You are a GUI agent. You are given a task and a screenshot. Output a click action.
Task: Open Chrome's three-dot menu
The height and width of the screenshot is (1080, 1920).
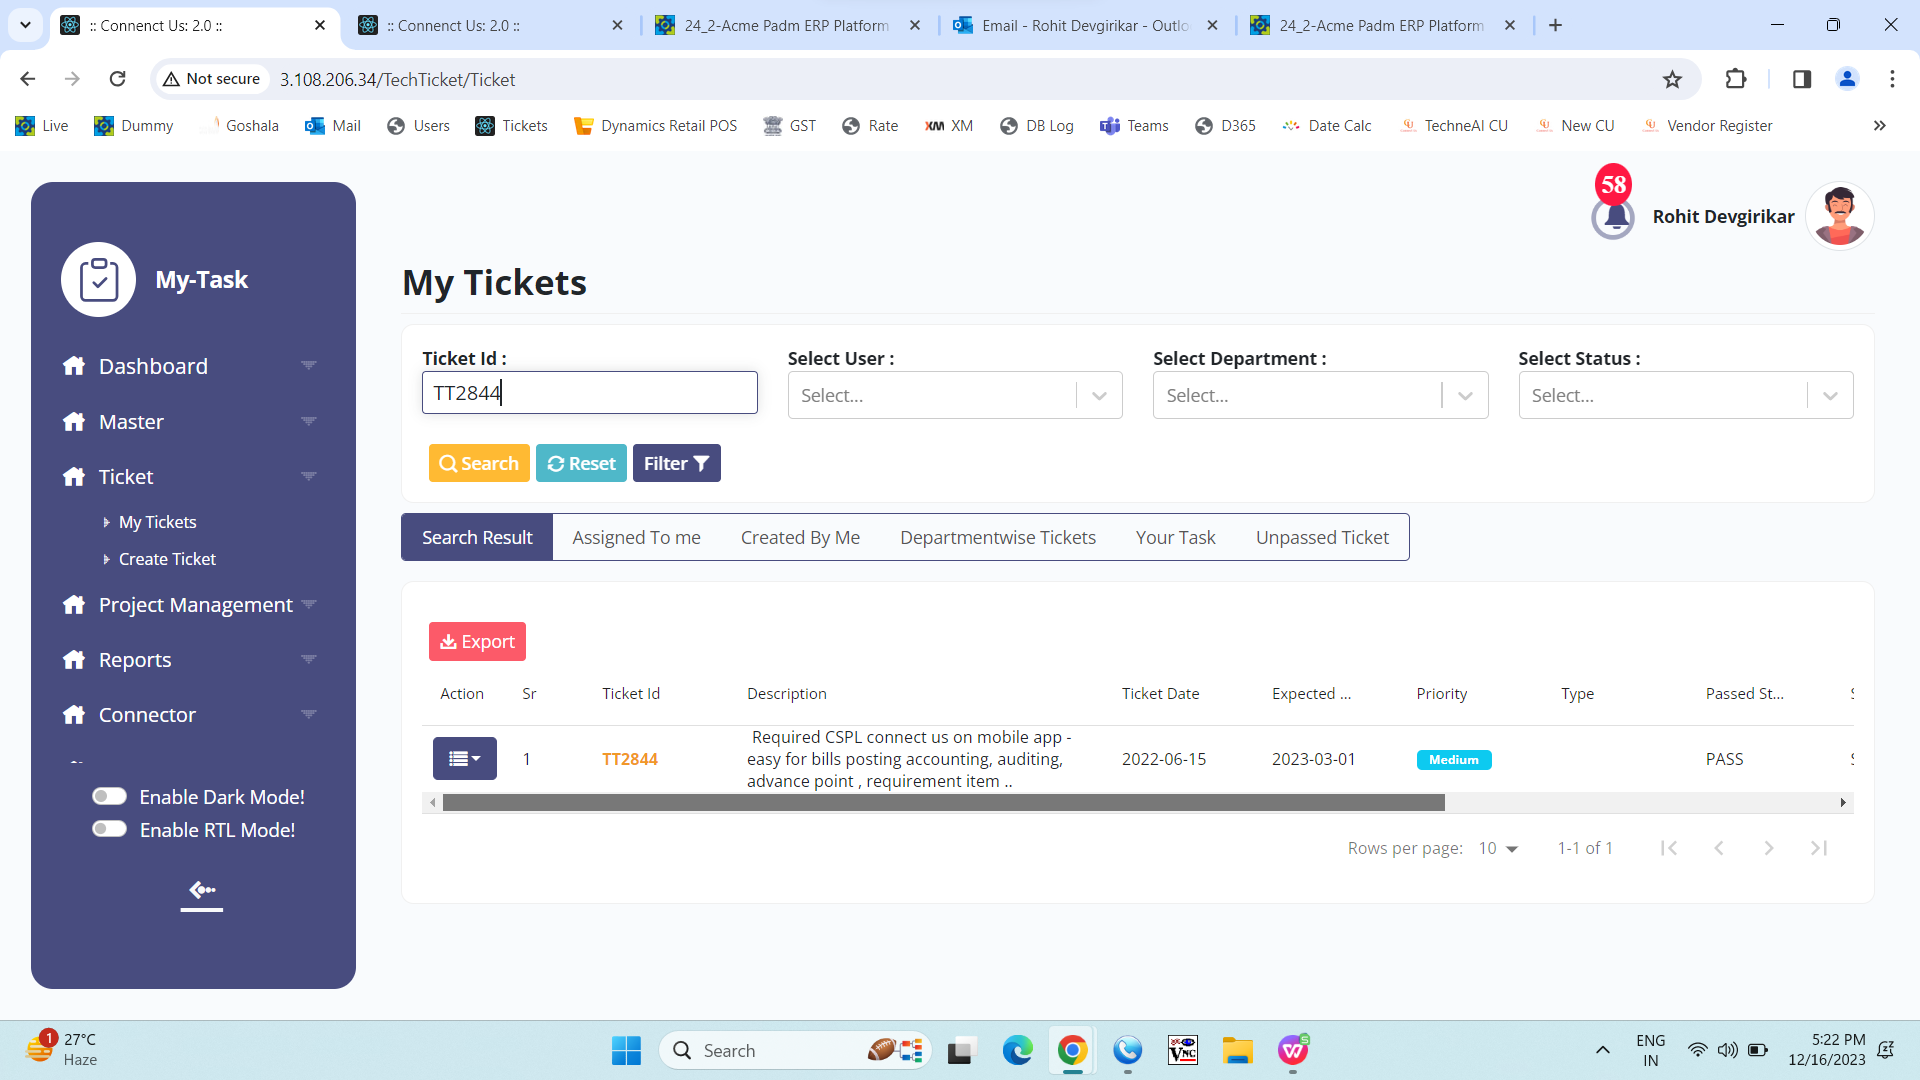point(1892,79)
